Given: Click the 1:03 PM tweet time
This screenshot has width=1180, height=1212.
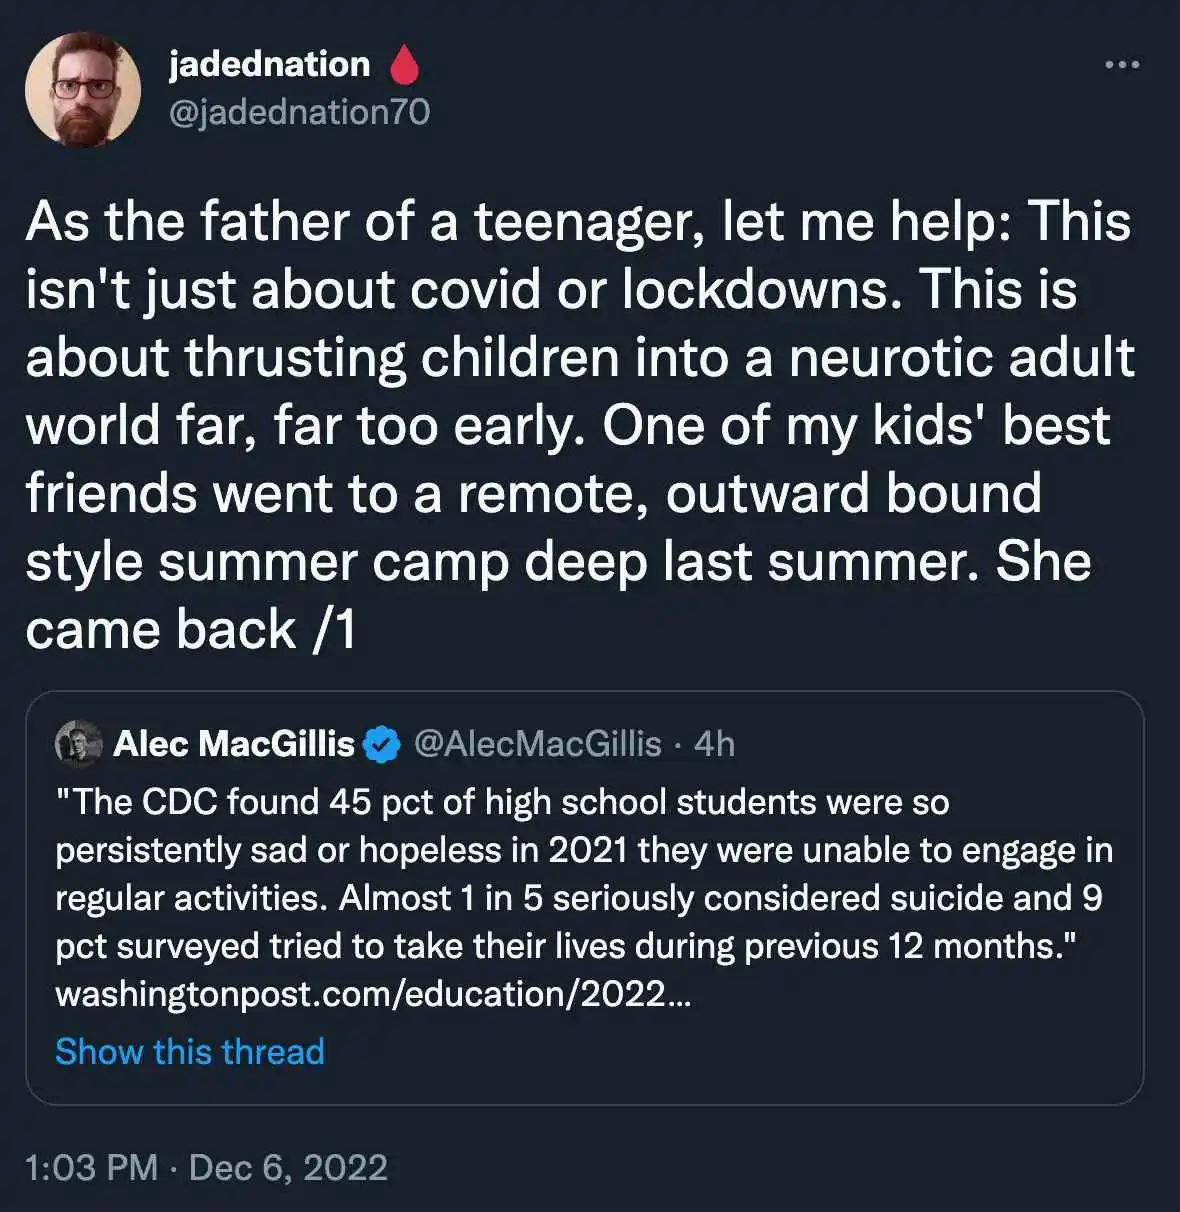Looking at the screenshot, I should pos(91,1167).
